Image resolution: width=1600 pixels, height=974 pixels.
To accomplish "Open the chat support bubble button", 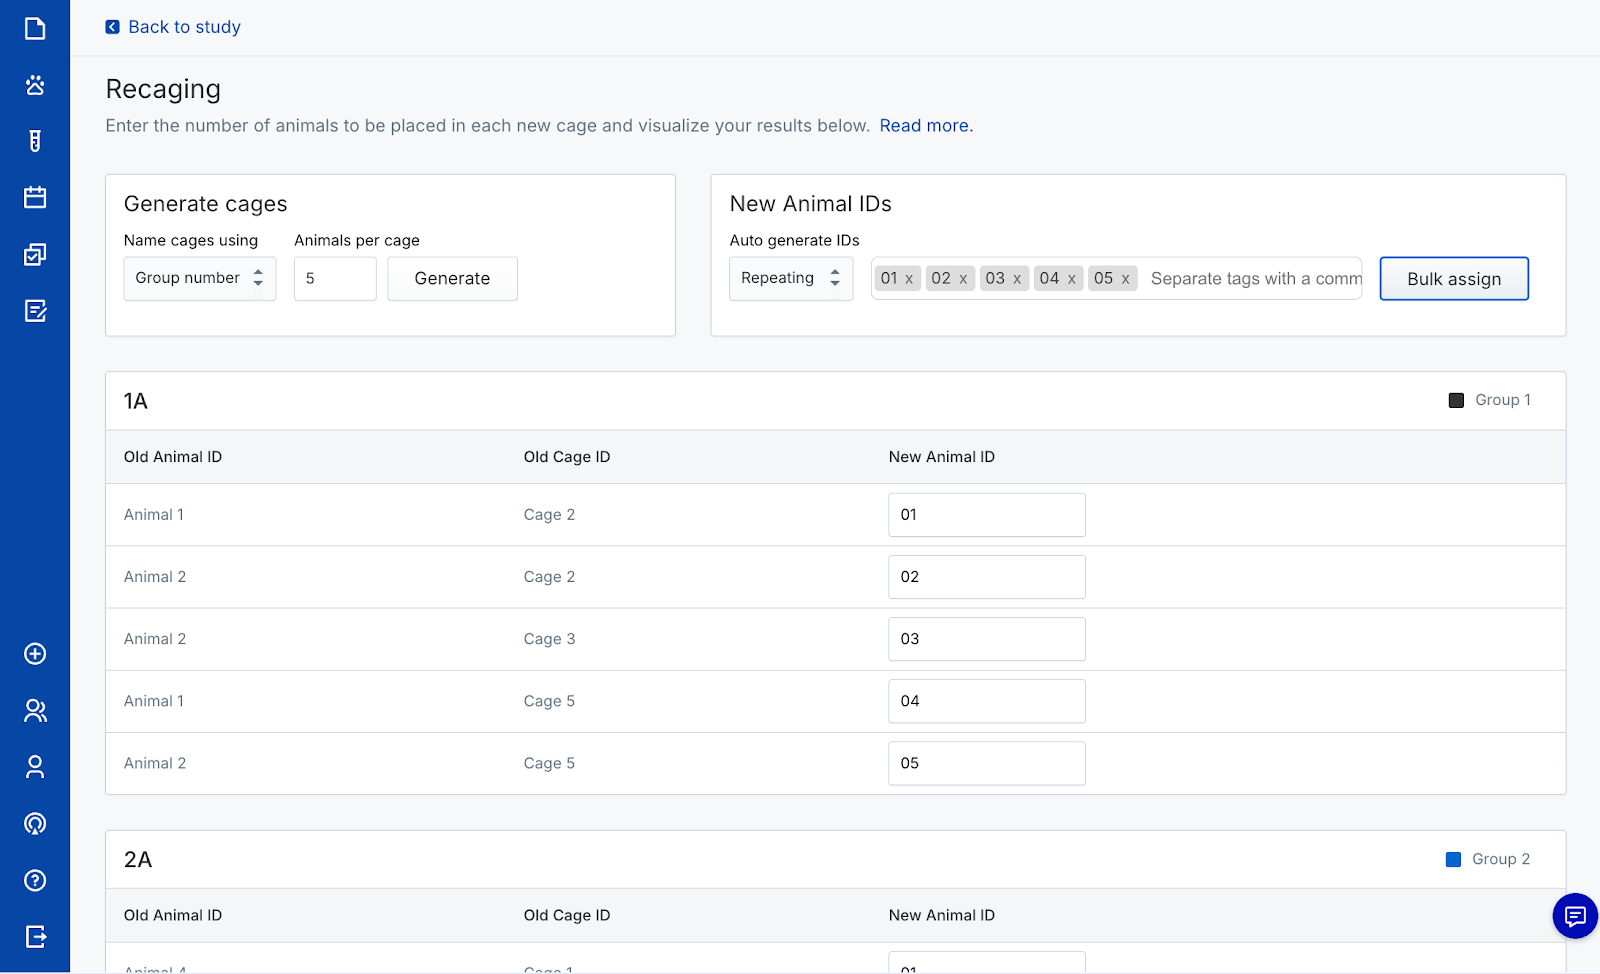I will coord(1575,916).
